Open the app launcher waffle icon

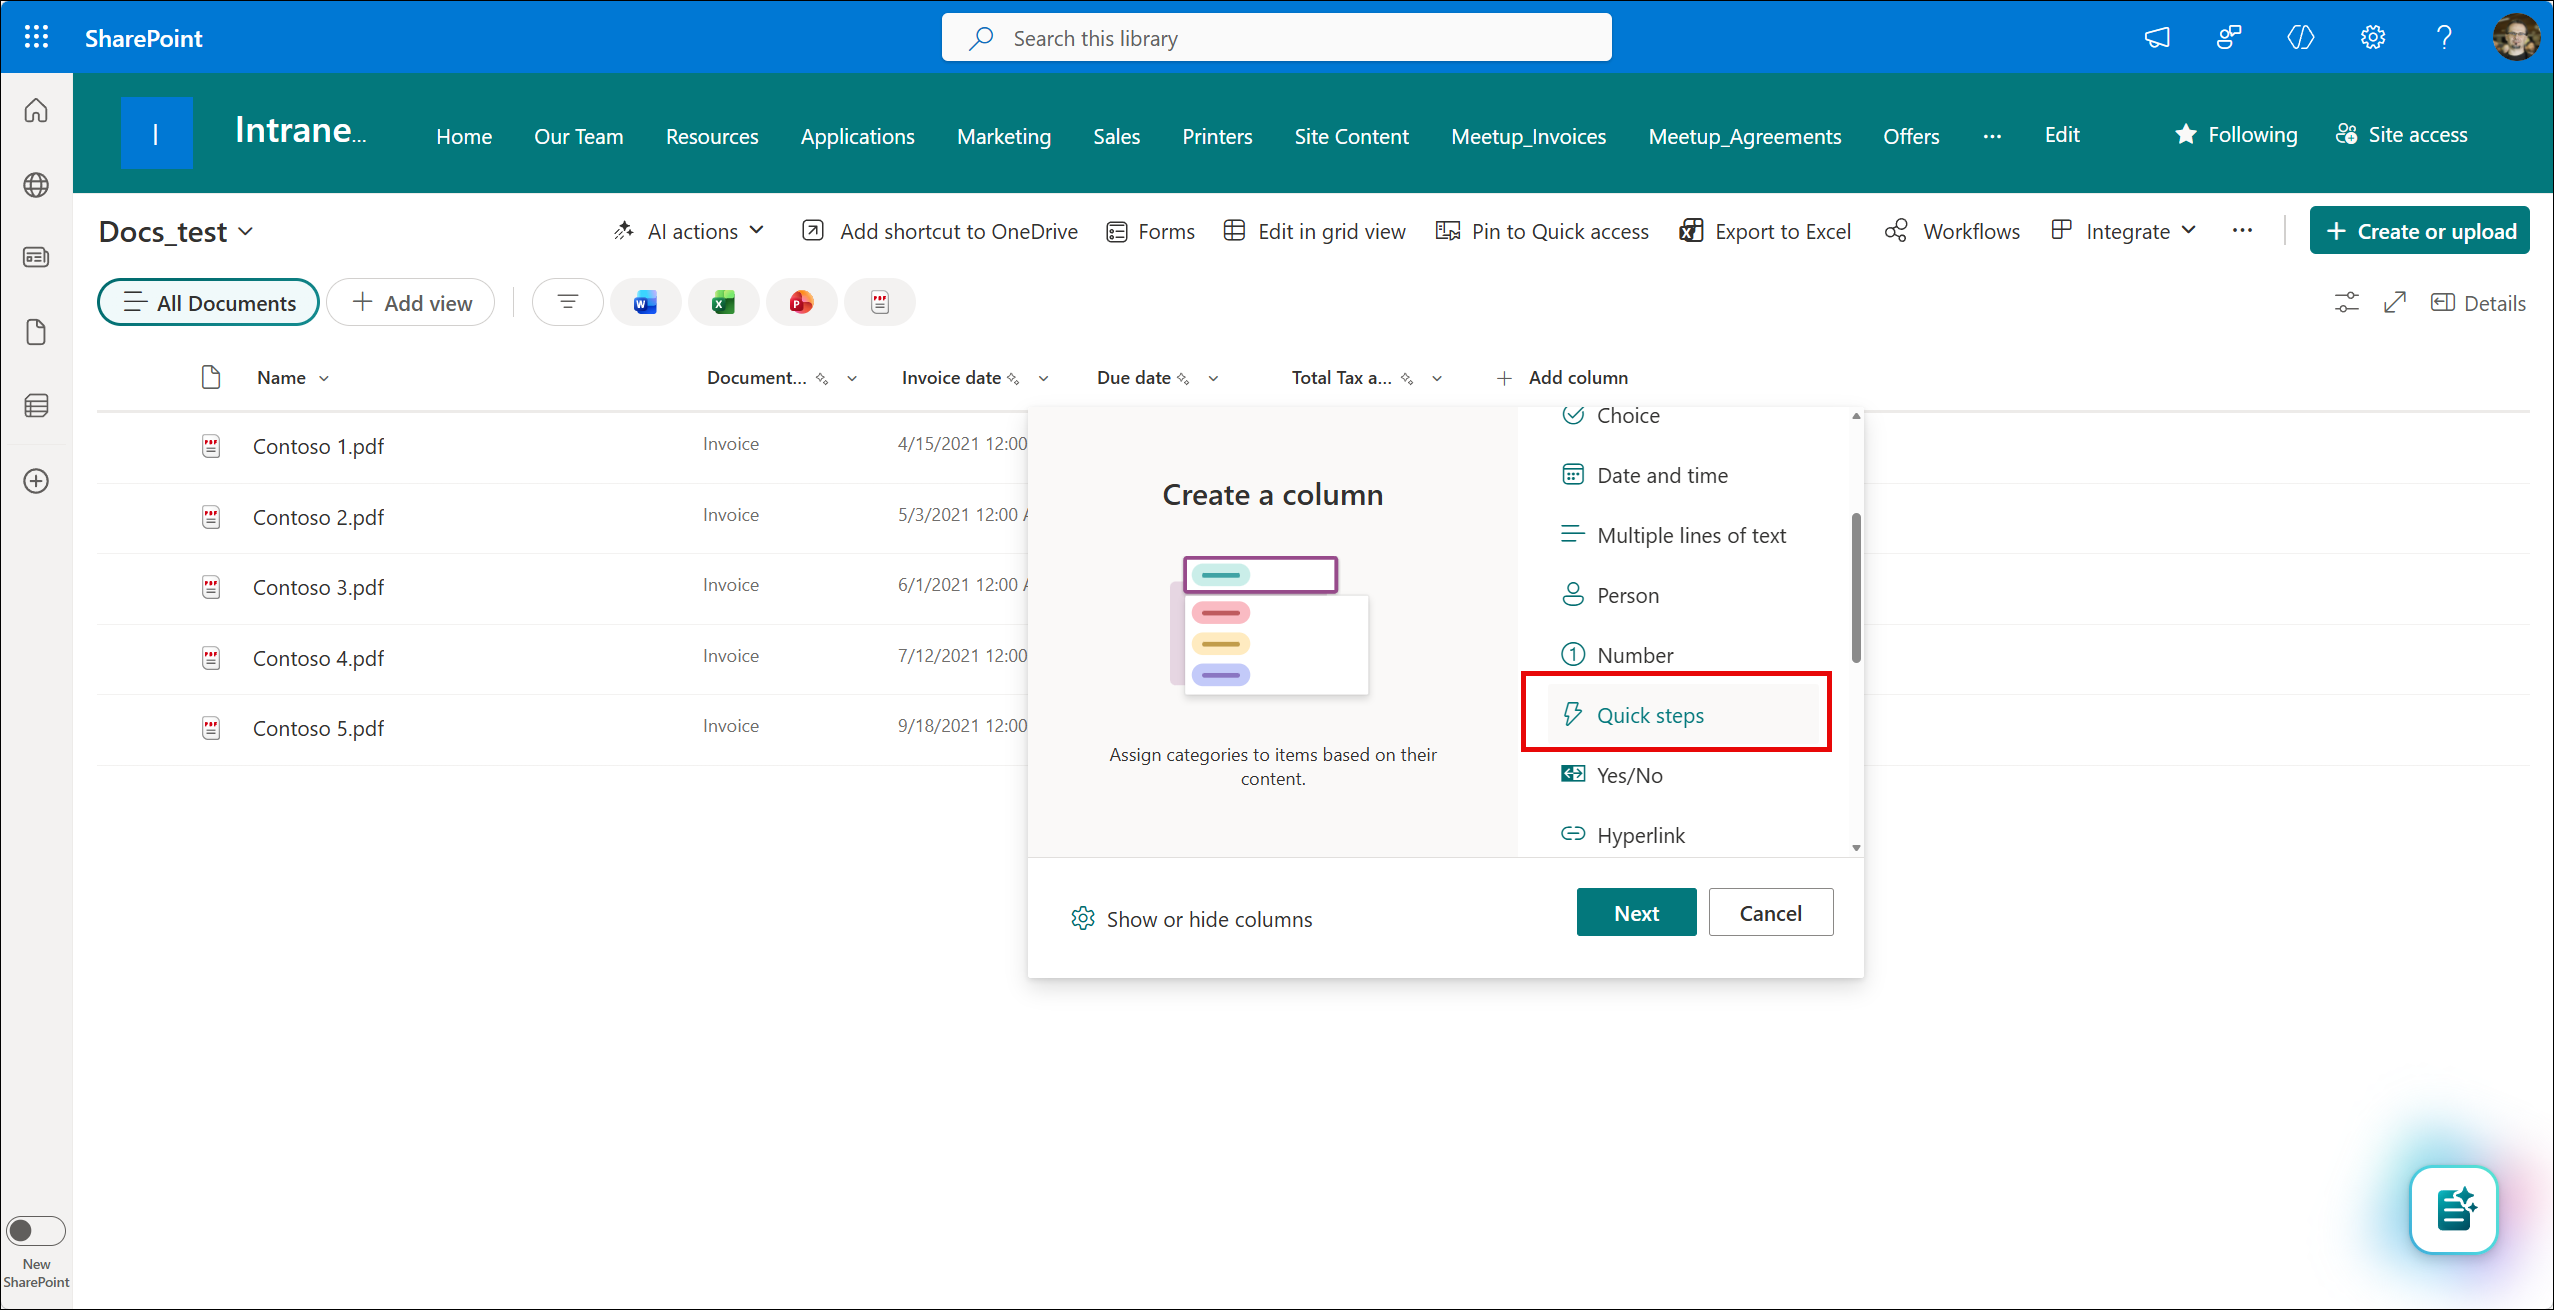[36, 38]
